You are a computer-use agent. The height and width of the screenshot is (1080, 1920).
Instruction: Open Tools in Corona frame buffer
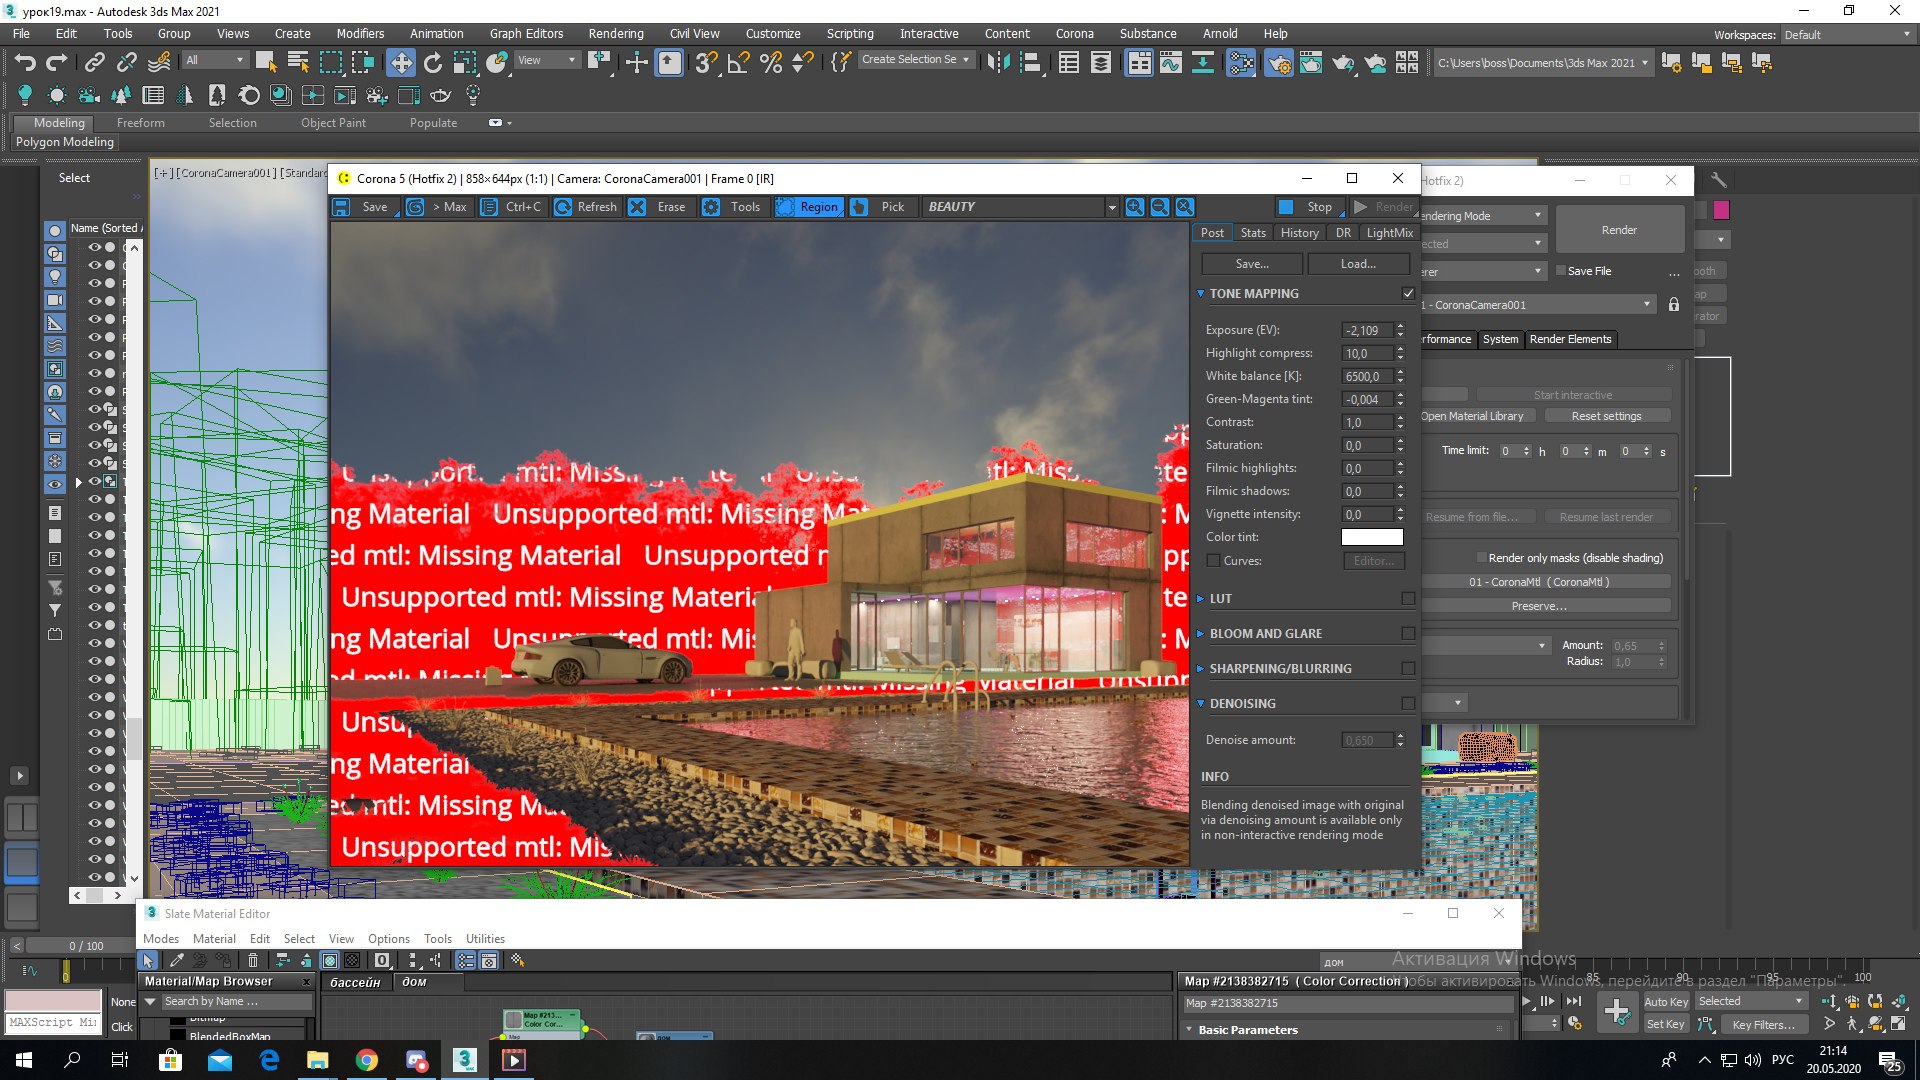point(733,207)
